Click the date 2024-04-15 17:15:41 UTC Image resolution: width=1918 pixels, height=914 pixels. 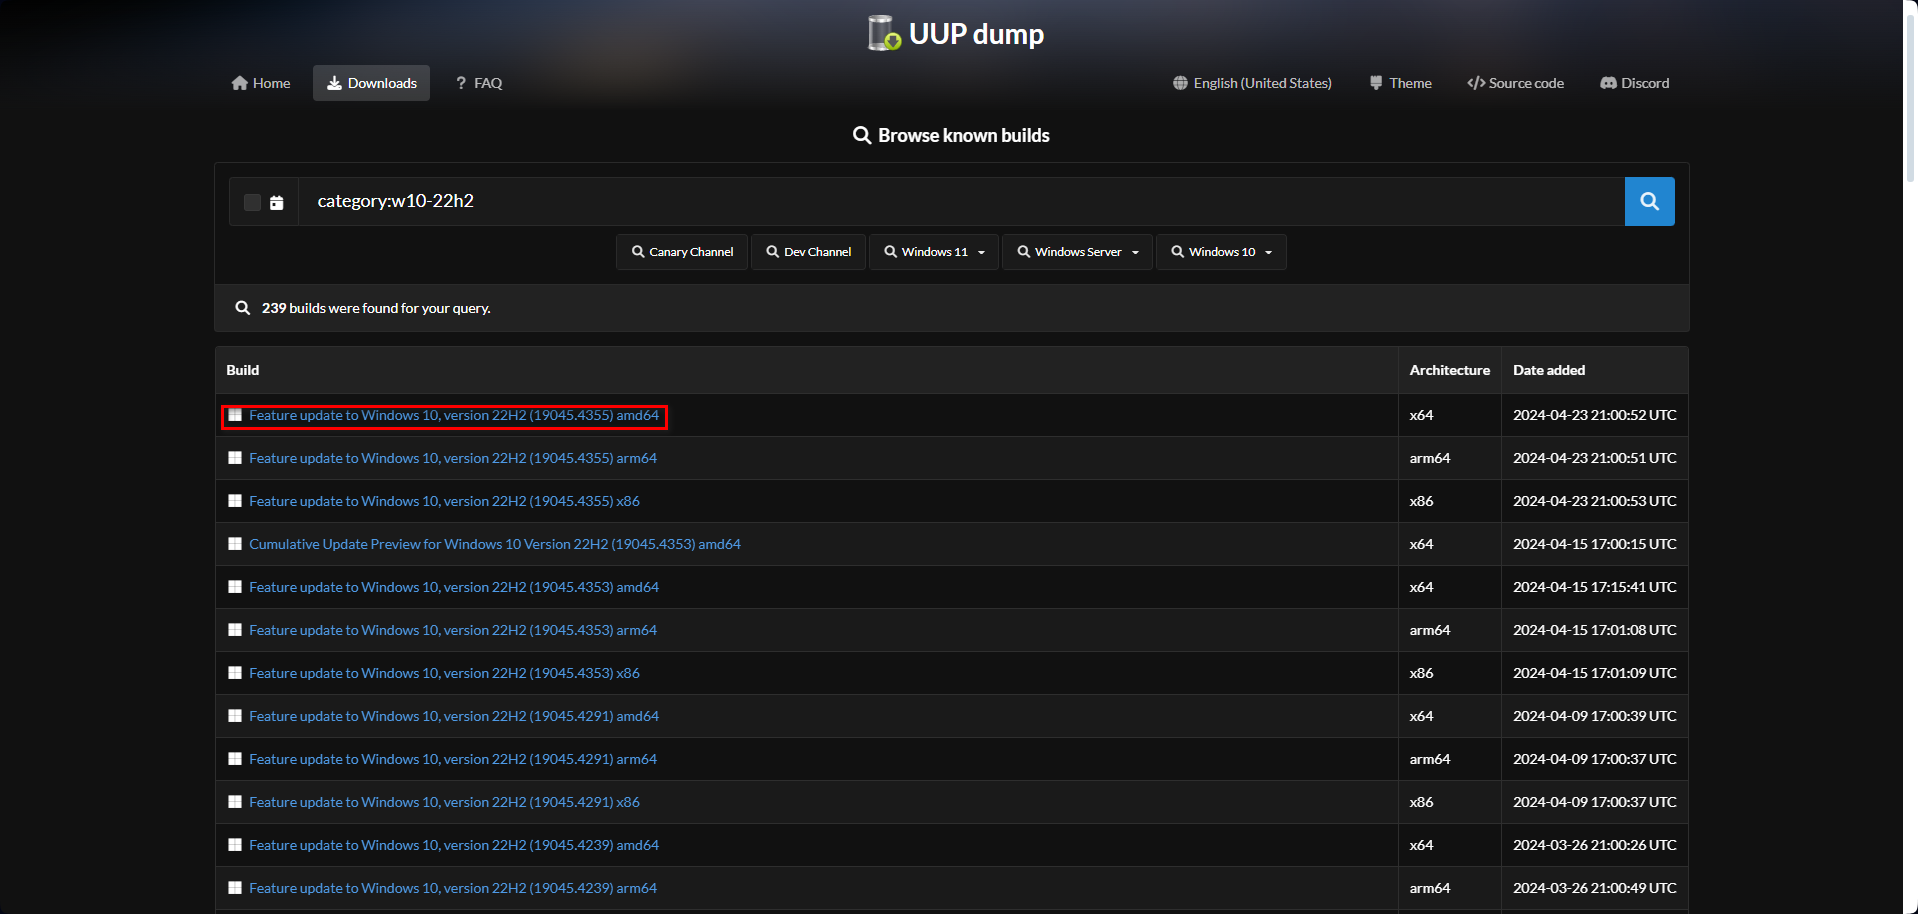pos(1595,587)
